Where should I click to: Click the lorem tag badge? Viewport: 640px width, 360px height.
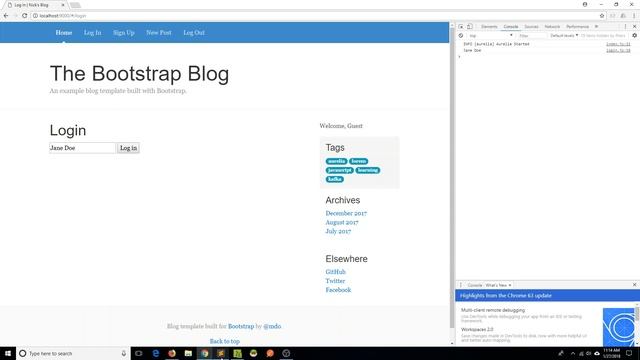358,161
